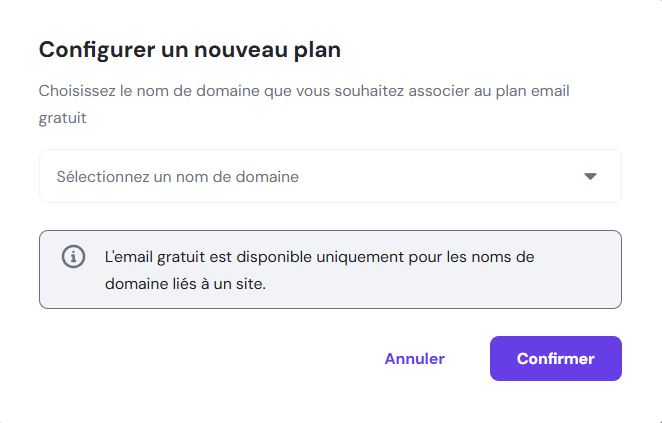This screenshot has width=662, height=423.
Task: Focus the domain selection combo box
Action: (x=330, y=177)
